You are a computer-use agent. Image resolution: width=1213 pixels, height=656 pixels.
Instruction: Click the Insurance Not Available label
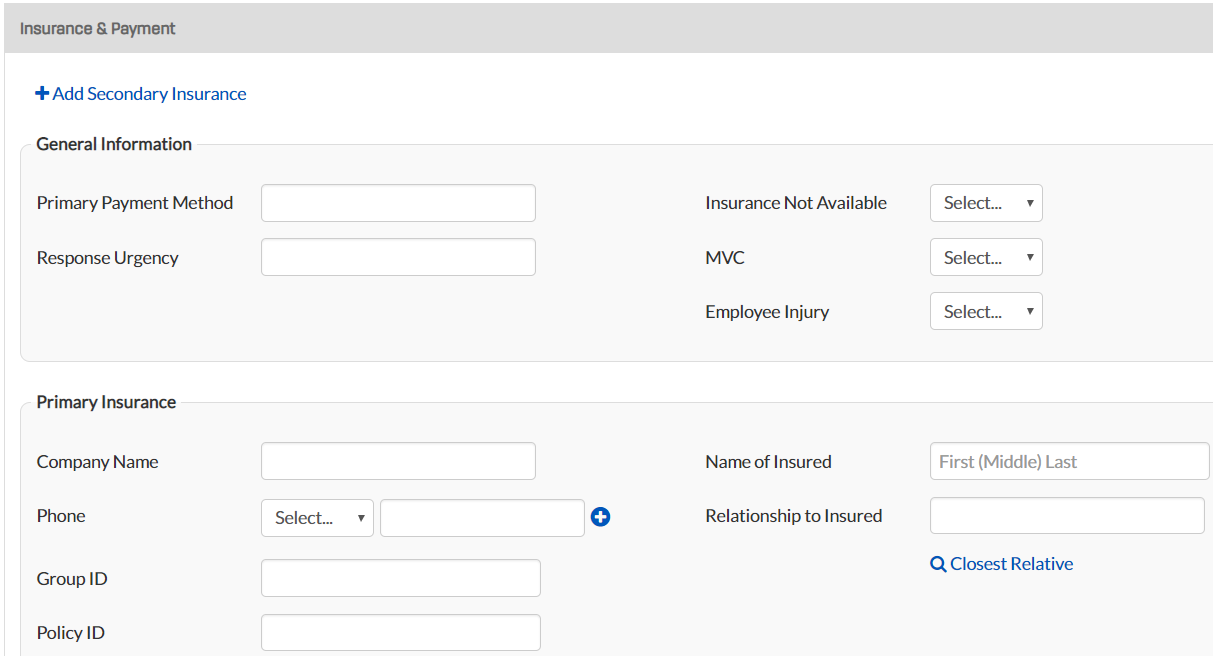[x=796, y=203]
